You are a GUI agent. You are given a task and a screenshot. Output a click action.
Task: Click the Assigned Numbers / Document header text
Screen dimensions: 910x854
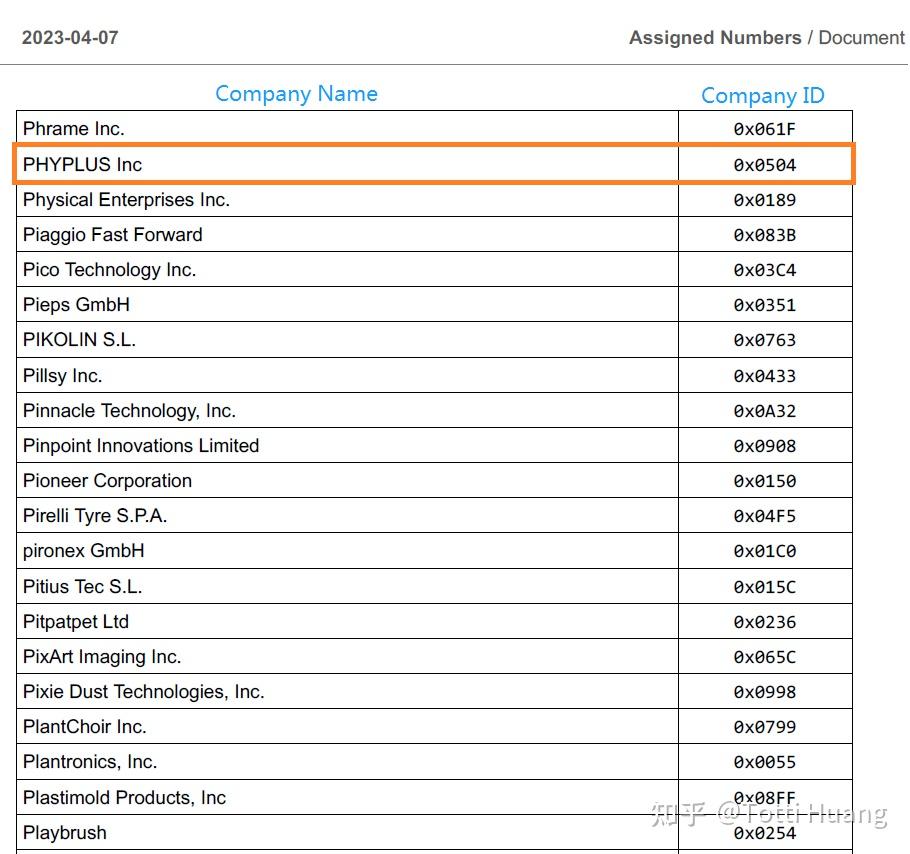click(767, 38)
